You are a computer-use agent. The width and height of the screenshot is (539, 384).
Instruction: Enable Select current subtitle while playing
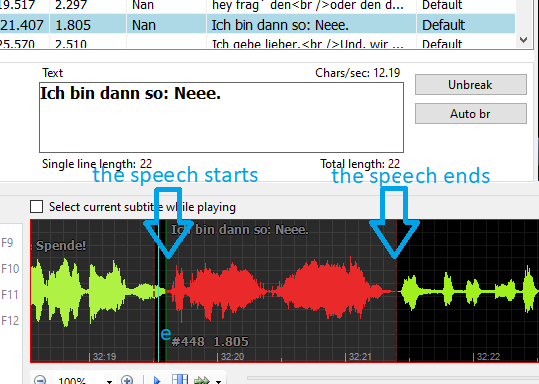36,207
